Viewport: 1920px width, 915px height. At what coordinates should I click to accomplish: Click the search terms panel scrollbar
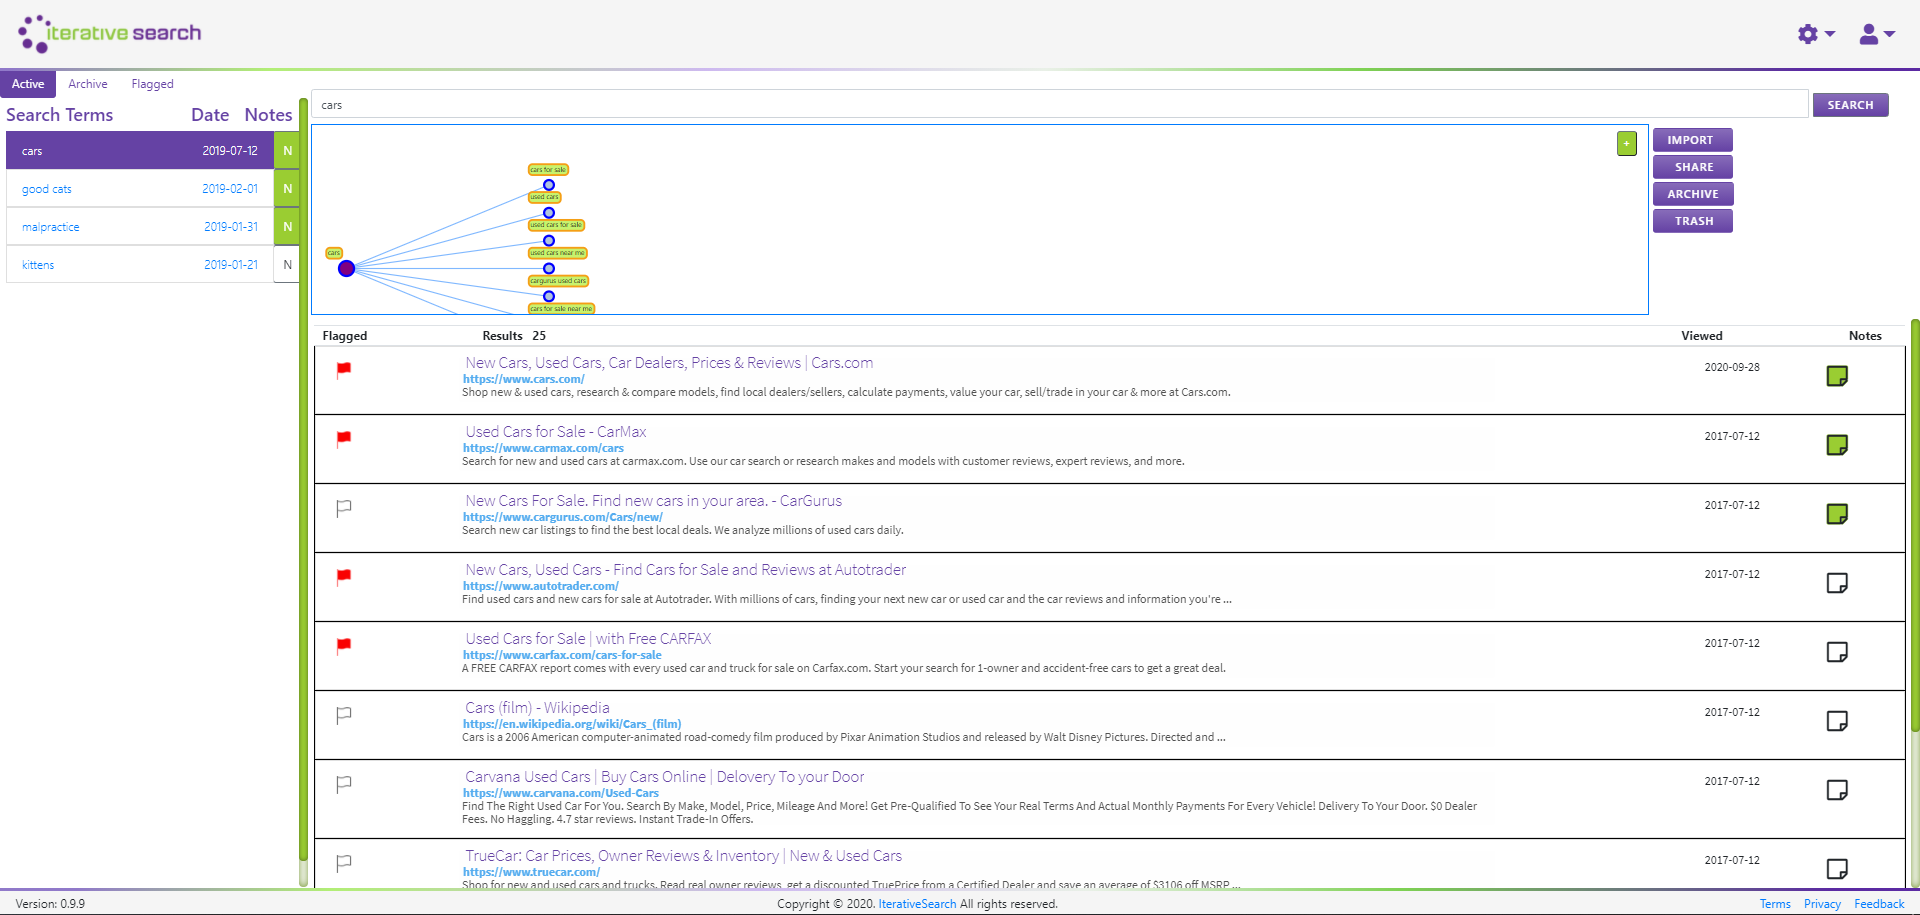303,480
